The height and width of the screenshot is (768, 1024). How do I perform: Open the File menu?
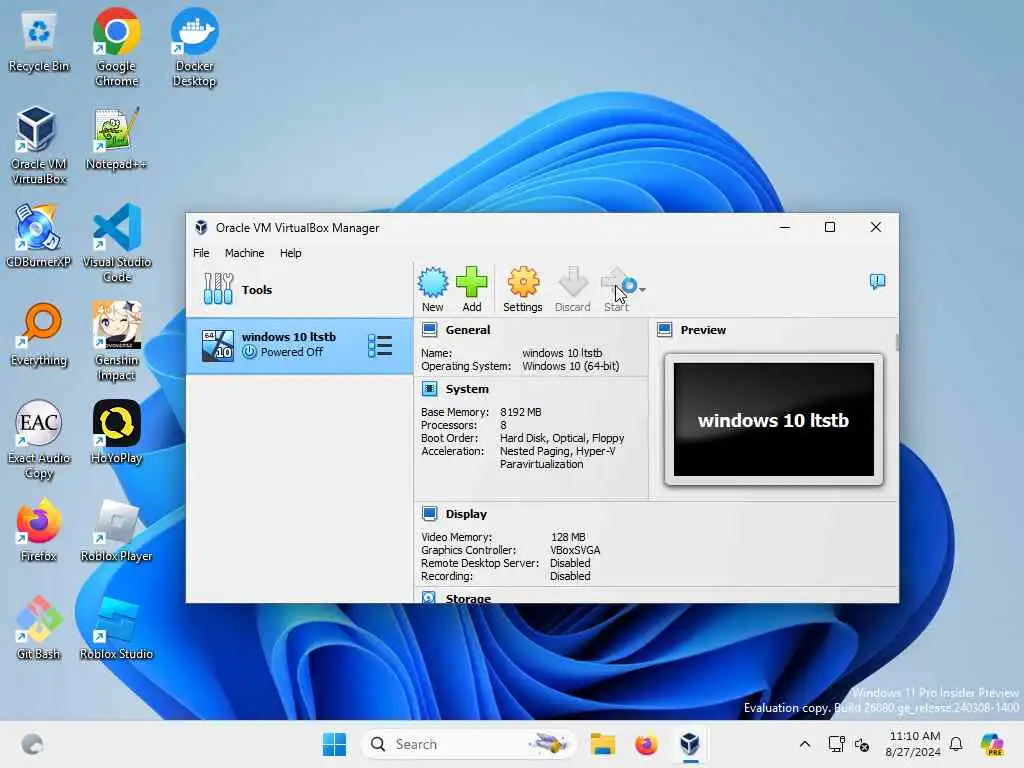pos(201,253)
